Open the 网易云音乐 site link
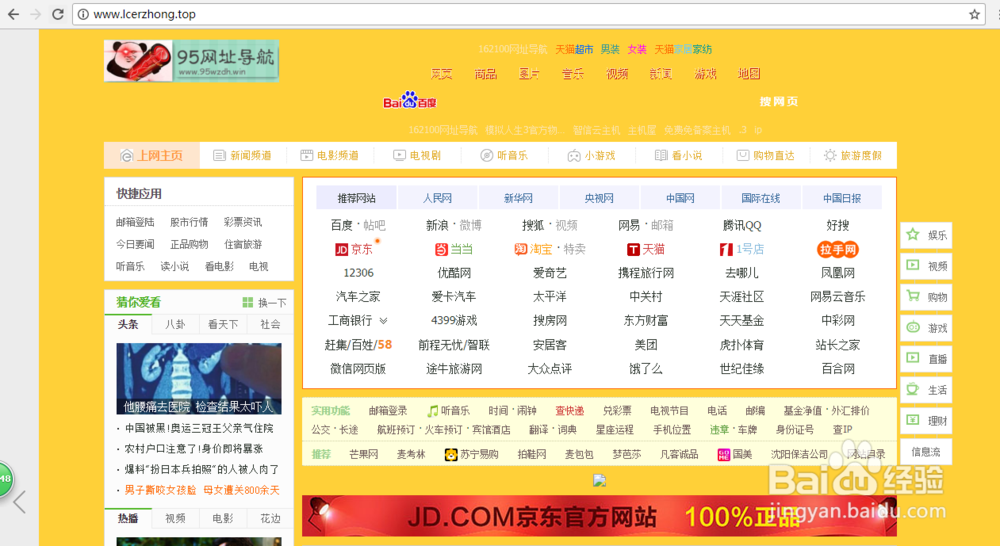This screenshot has width=1000, height=546. 837,297
